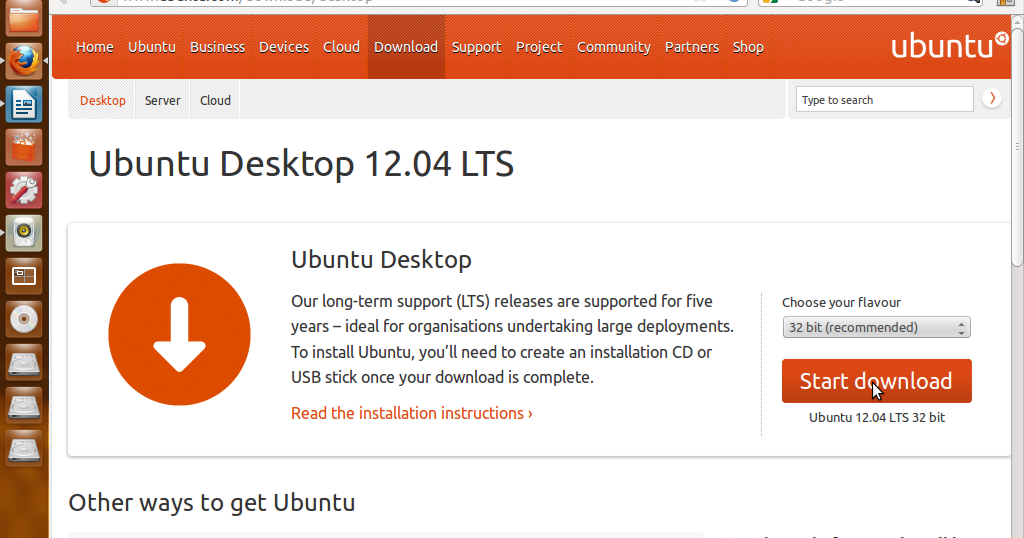Open the Download menu item
This screenshot has height=538, width=1024.
pyautogui.click(x=406, y=47)
